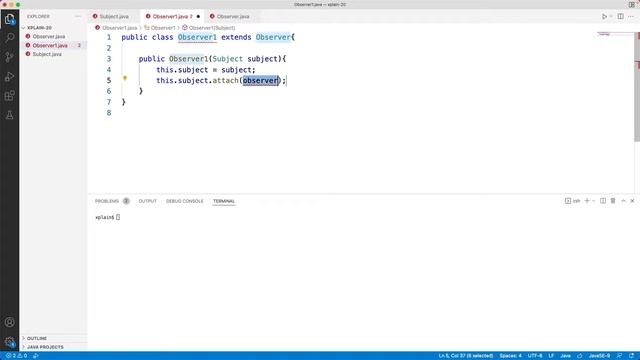
Task: Open the Testing flask view
Action: [x=9, y=115]
